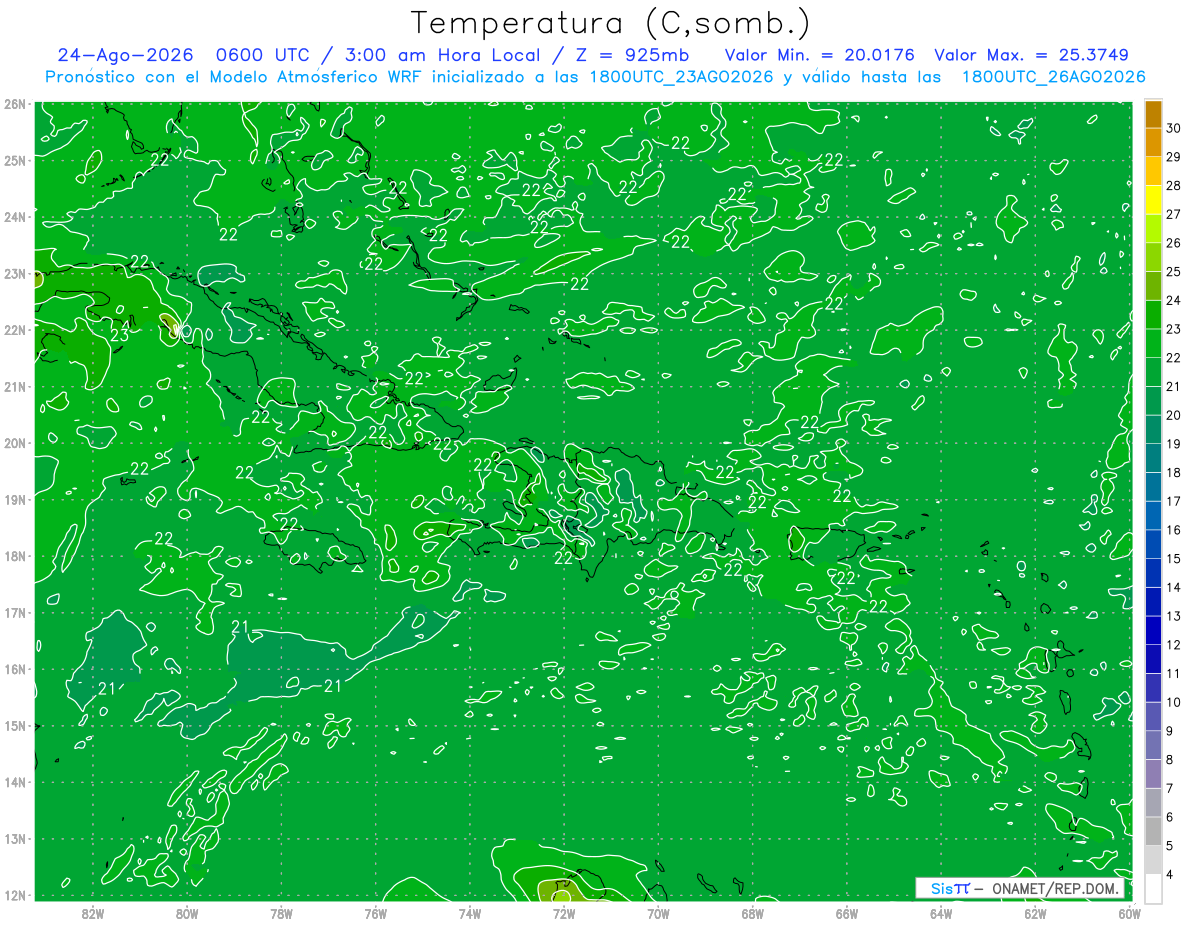1200x927 pixels.
Task: Click the '62W' longitude axis label
Action: click(x=1035, y=913)
